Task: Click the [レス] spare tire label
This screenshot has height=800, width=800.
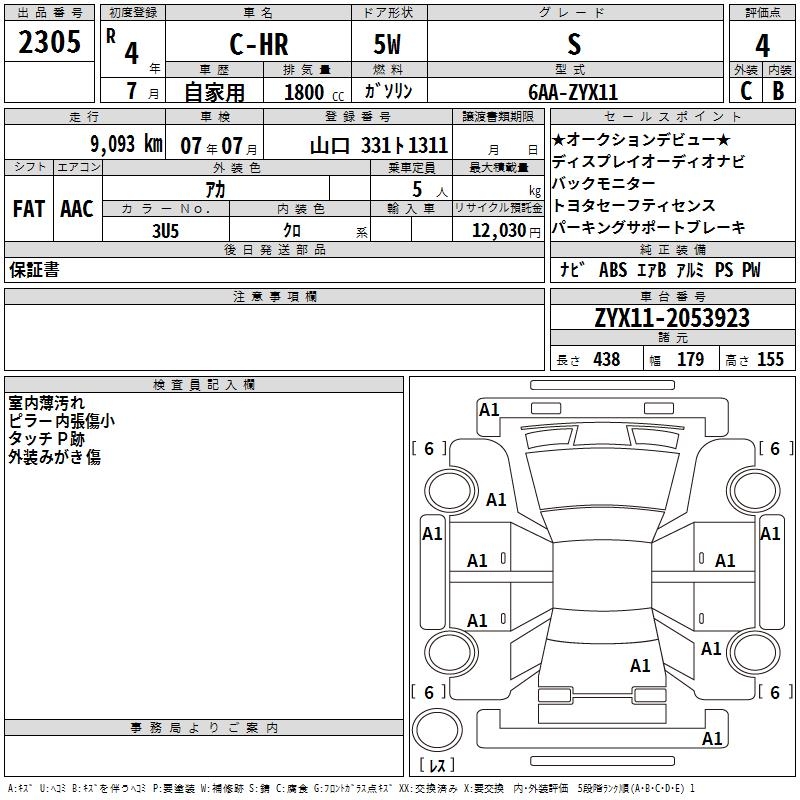Action: pos(437,764)
